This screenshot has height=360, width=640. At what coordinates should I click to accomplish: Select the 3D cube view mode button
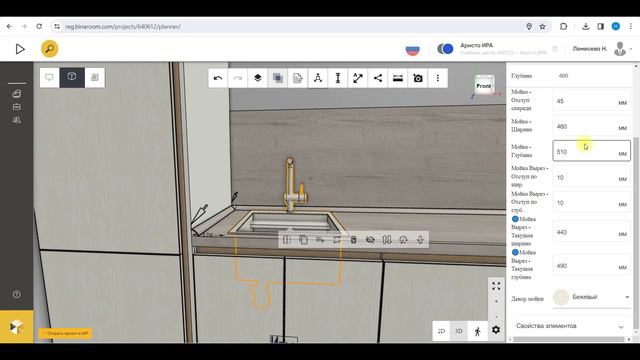pyautogui.click(x=72, y=77)
